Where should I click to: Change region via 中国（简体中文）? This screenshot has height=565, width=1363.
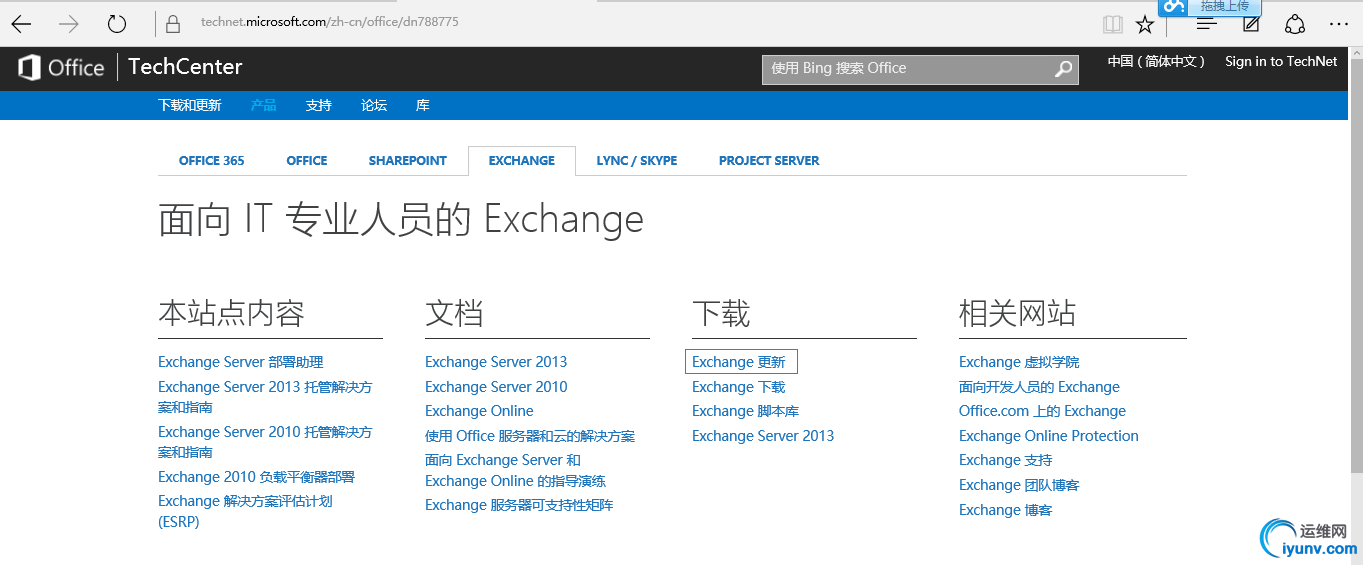pyautogui.click(x=1157, y=62)
